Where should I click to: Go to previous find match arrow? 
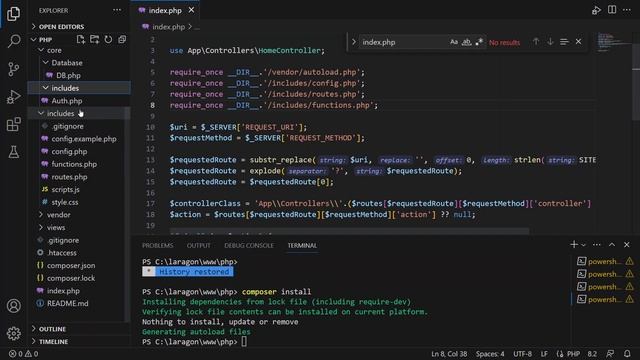tap(536, 42)
